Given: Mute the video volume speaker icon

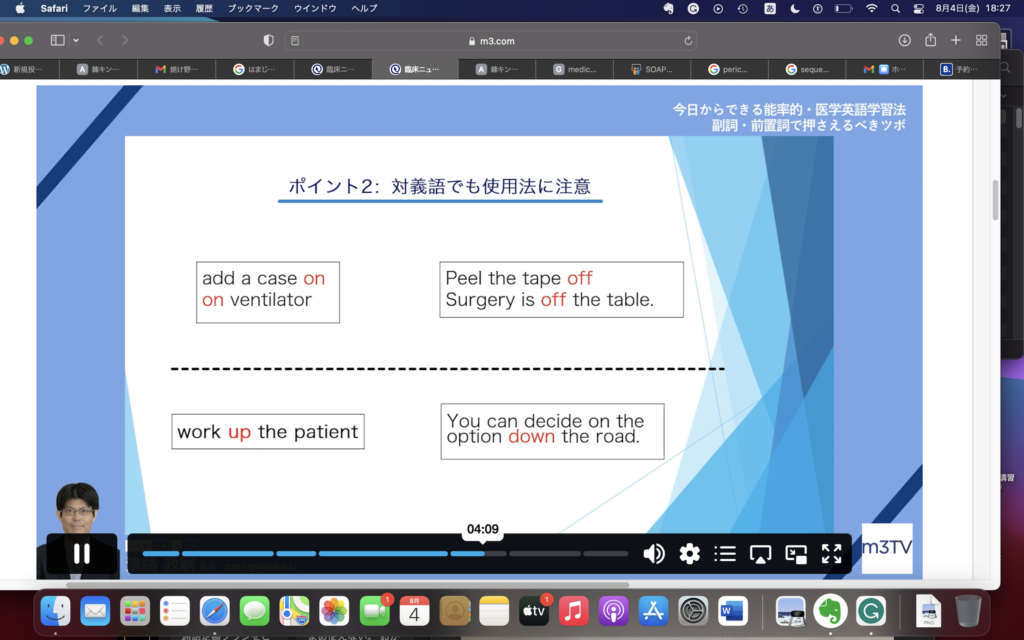Looking at the screenshot, I should click(654, 553).
